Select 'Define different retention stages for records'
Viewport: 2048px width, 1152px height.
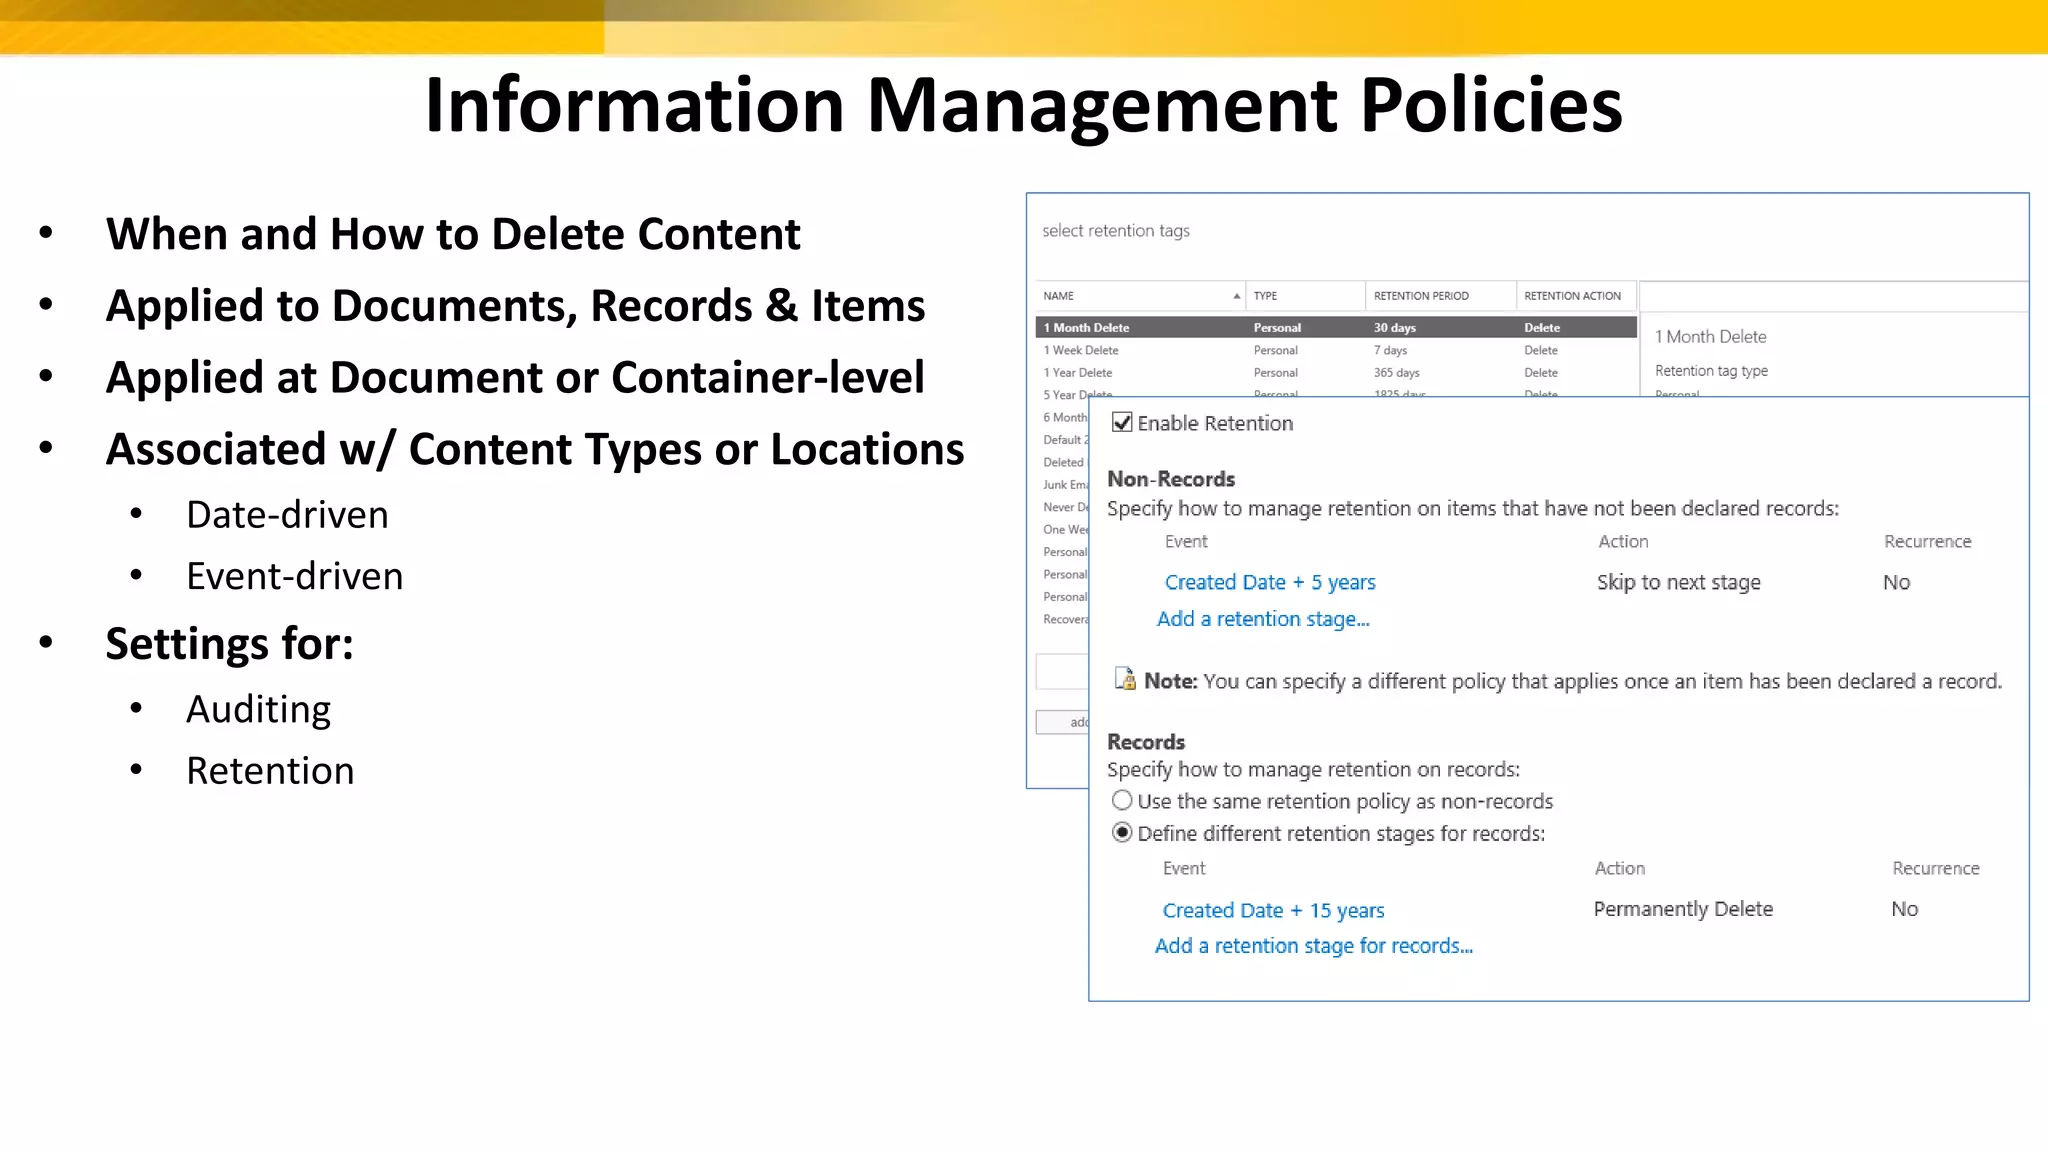click(1122, 833)
